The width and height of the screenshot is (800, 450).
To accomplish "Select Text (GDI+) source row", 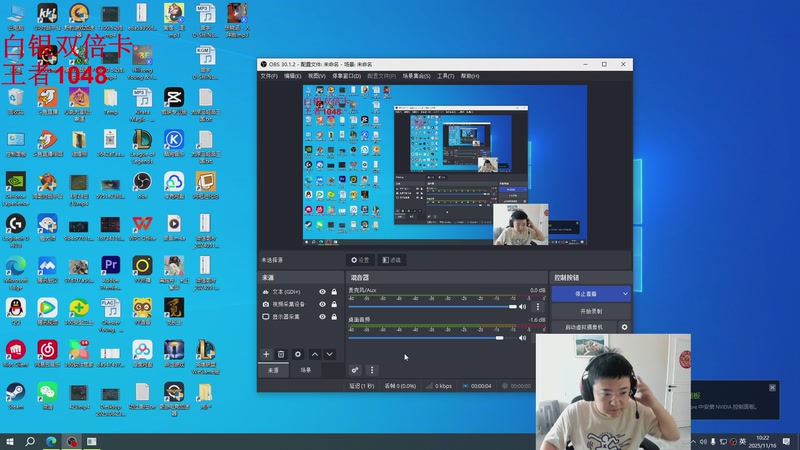I will click(x=301, y=292).
